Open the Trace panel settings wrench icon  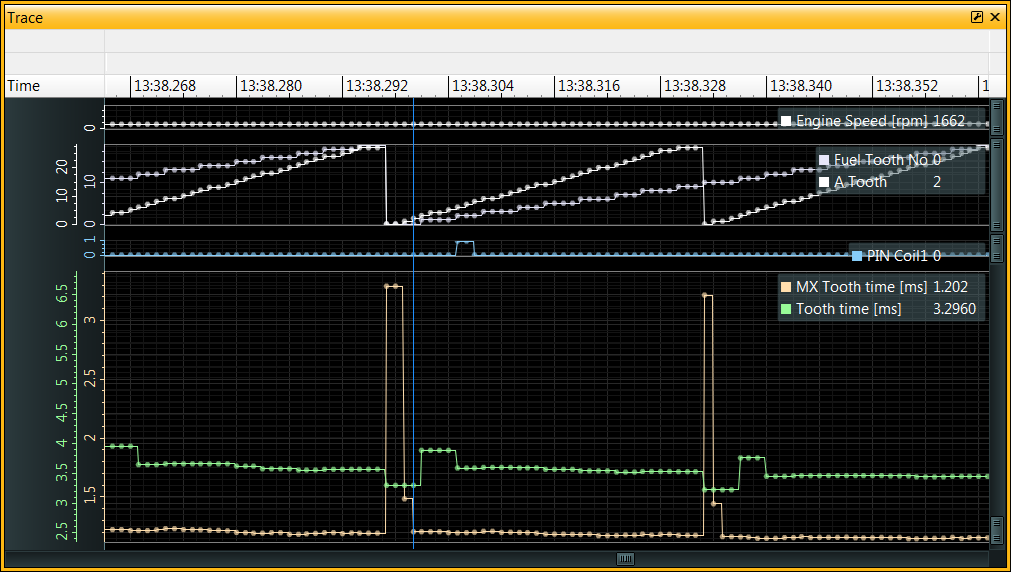(x=977, y=18)
